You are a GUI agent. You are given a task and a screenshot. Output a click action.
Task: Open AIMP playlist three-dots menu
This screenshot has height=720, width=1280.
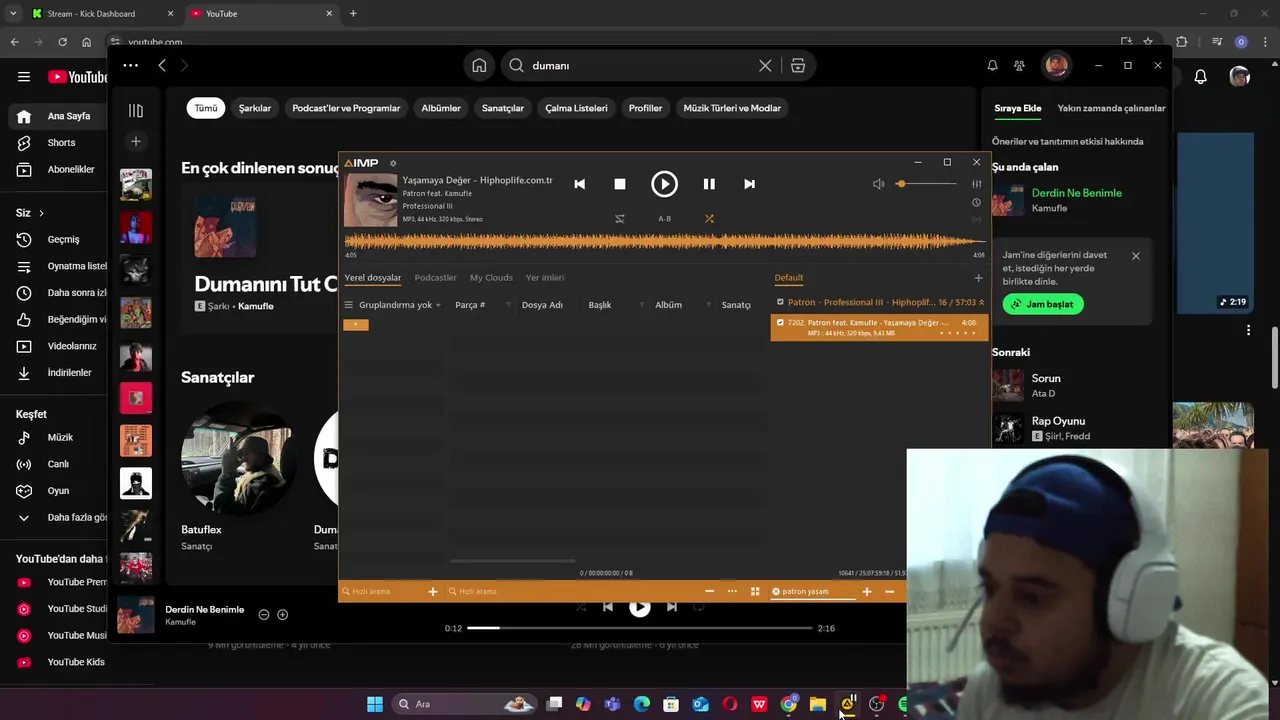tap(732, 591)
